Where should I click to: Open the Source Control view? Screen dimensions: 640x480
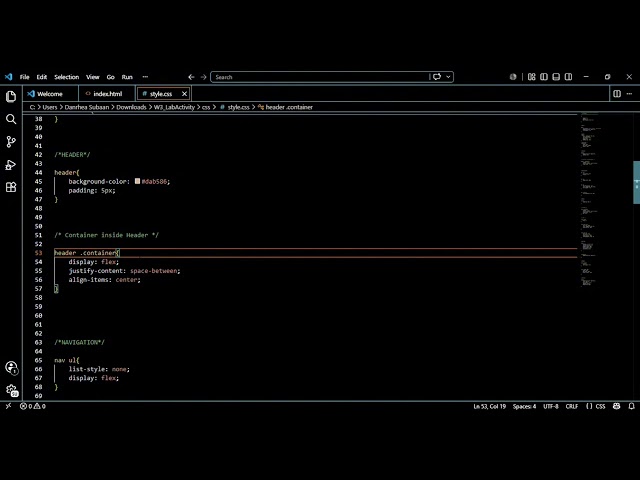point(11,142)
